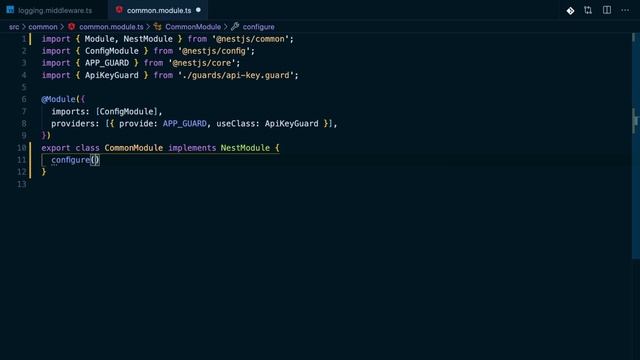Screen dimensions: 640x360
Task: Click the implements keyword on line 10
Action: [x=192, y=148]
